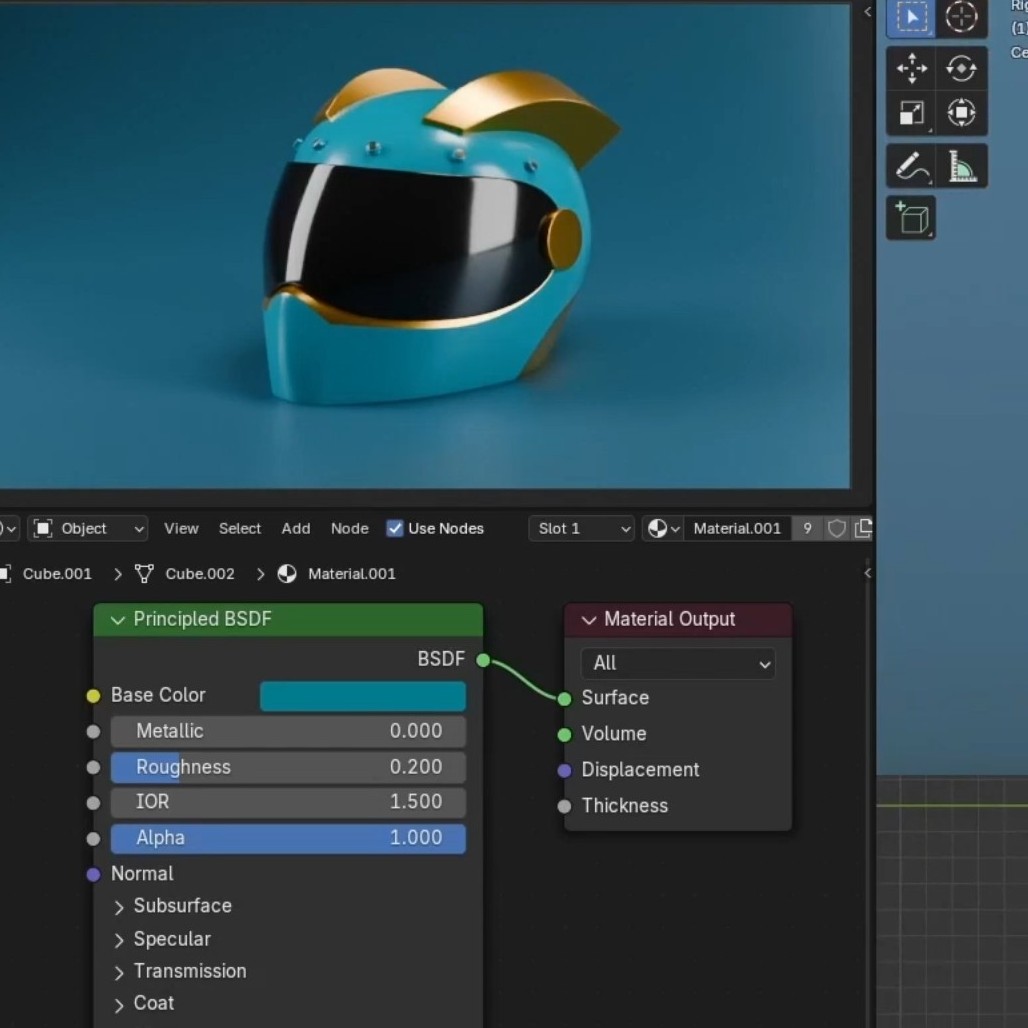The image size is (1028, 1028).
Task: Open the Node menu in the header
Action: point(349,528)
